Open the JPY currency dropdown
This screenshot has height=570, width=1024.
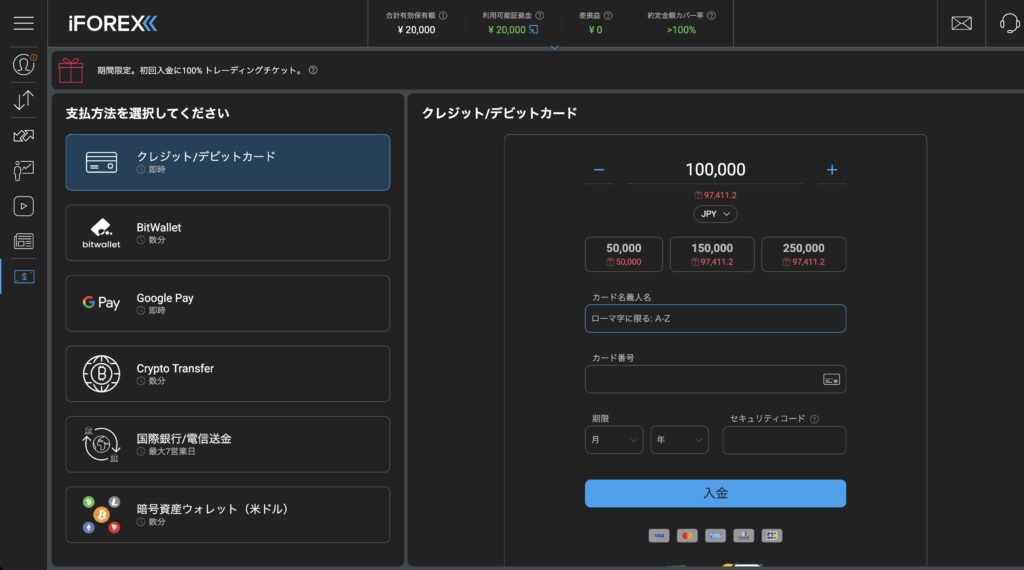point(715,214)
